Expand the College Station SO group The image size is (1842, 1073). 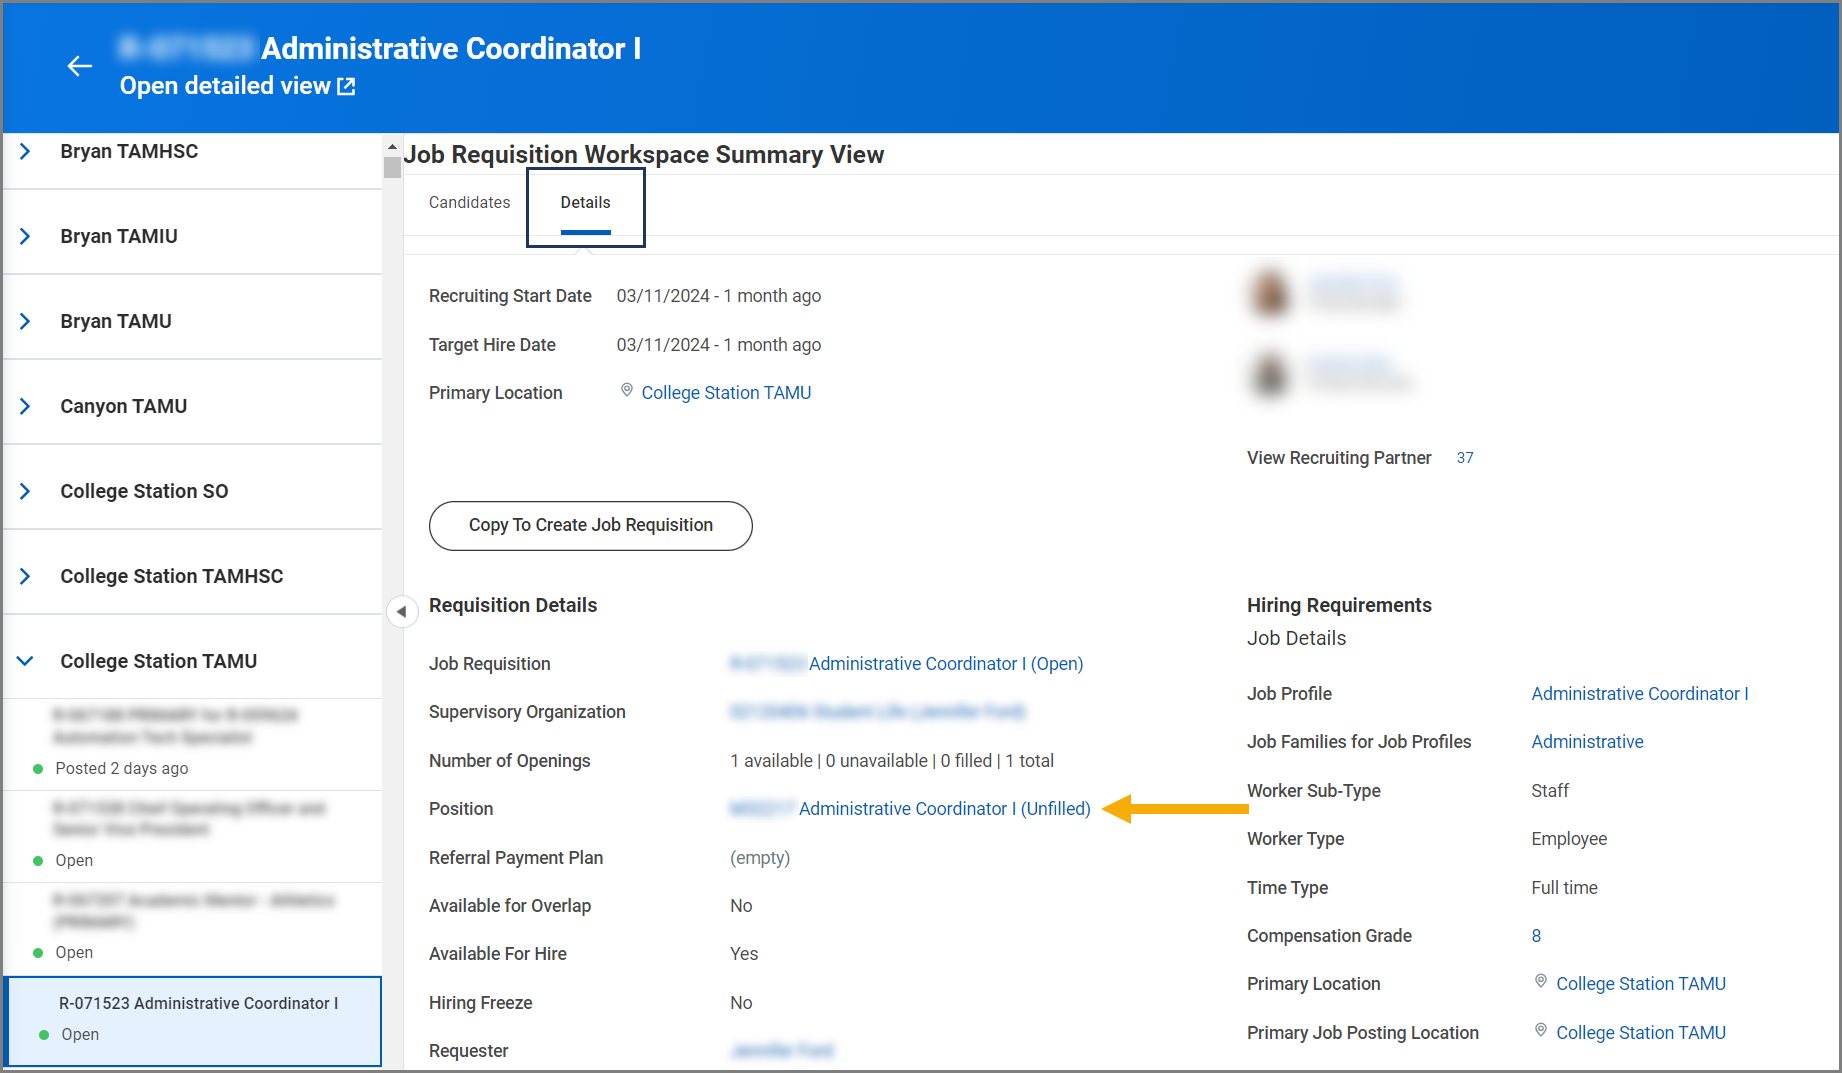[x=26, y=491]
